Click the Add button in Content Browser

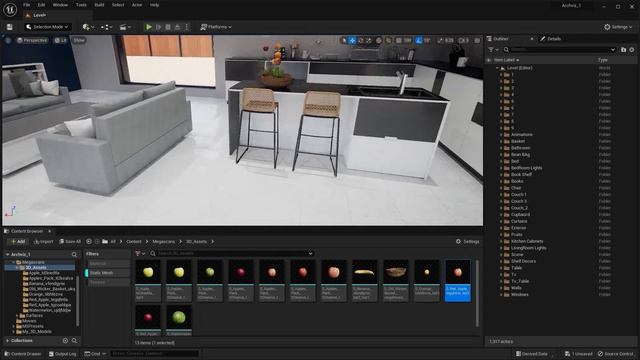[18, 242]
